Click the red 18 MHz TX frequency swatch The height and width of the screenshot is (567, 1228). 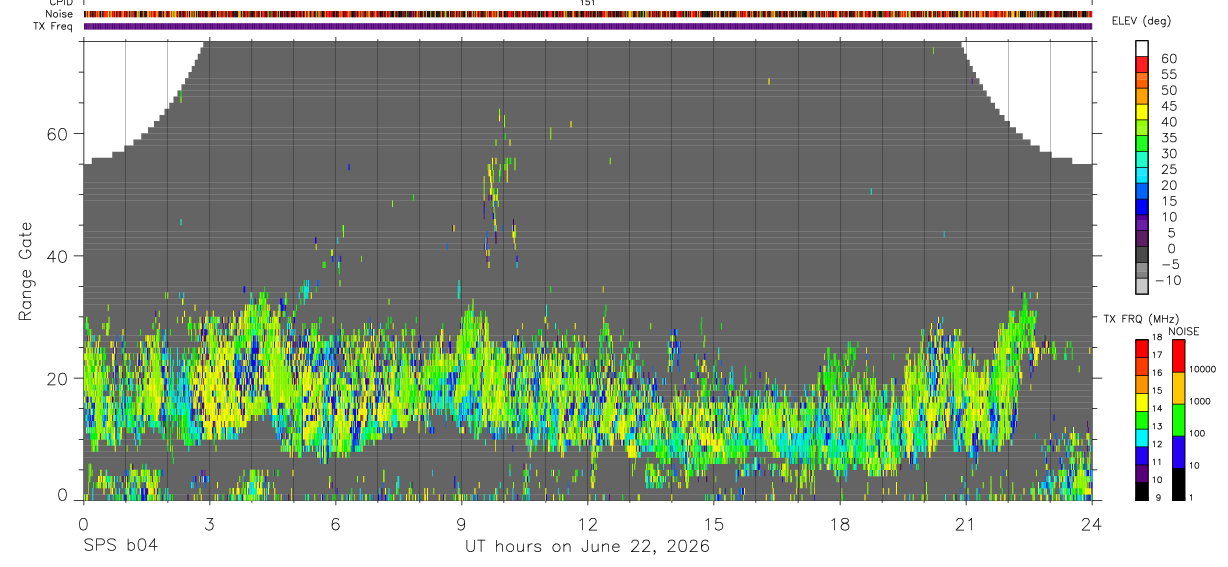tap(1142, 348)
